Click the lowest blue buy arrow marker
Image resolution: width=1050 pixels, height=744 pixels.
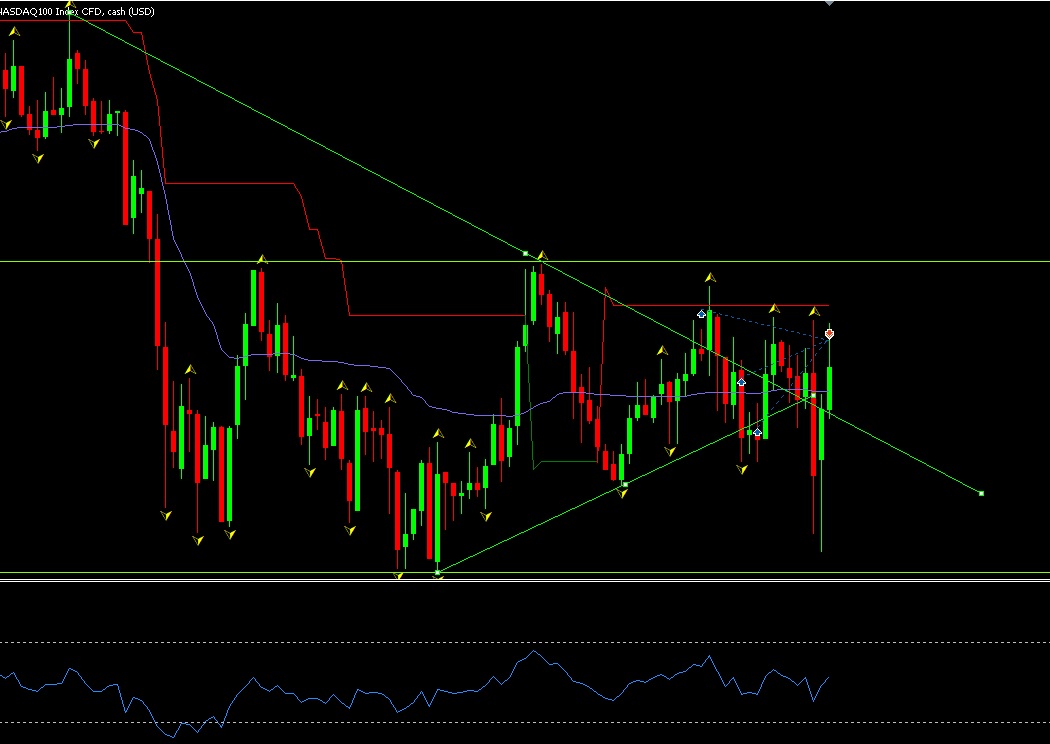(757, 433)
